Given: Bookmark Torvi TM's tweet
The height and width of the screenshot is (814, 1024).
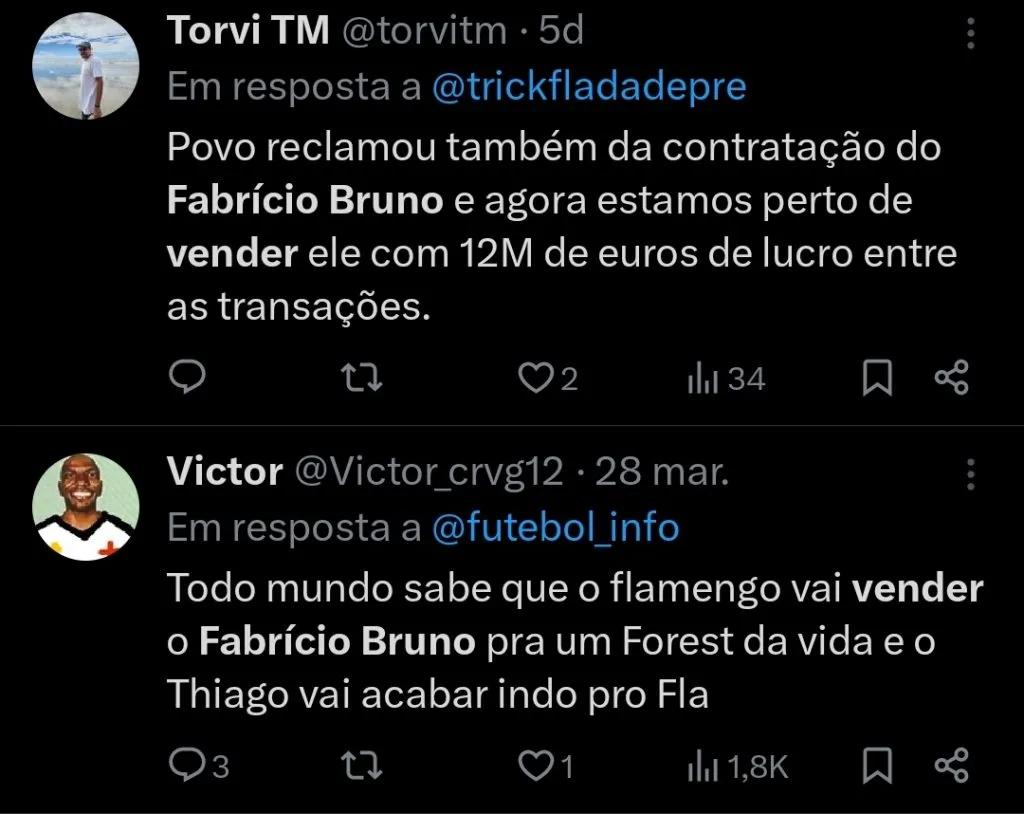Looking at the screenshot, I should point(877,378).
